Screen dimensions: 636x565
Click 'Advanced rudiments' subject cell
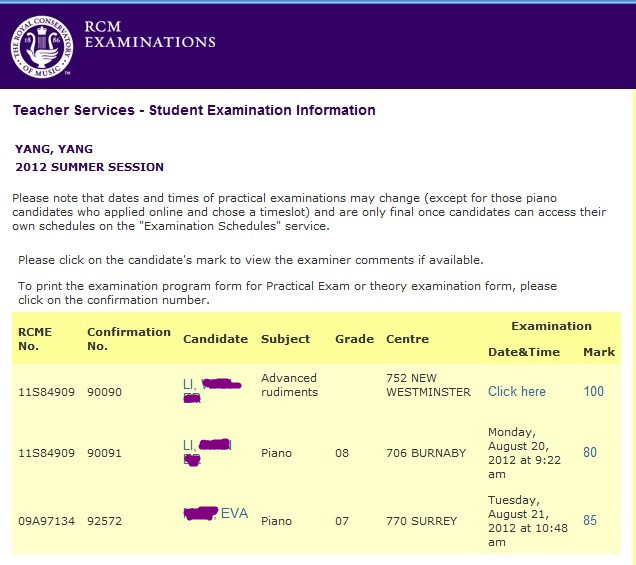tap(289, 385)
